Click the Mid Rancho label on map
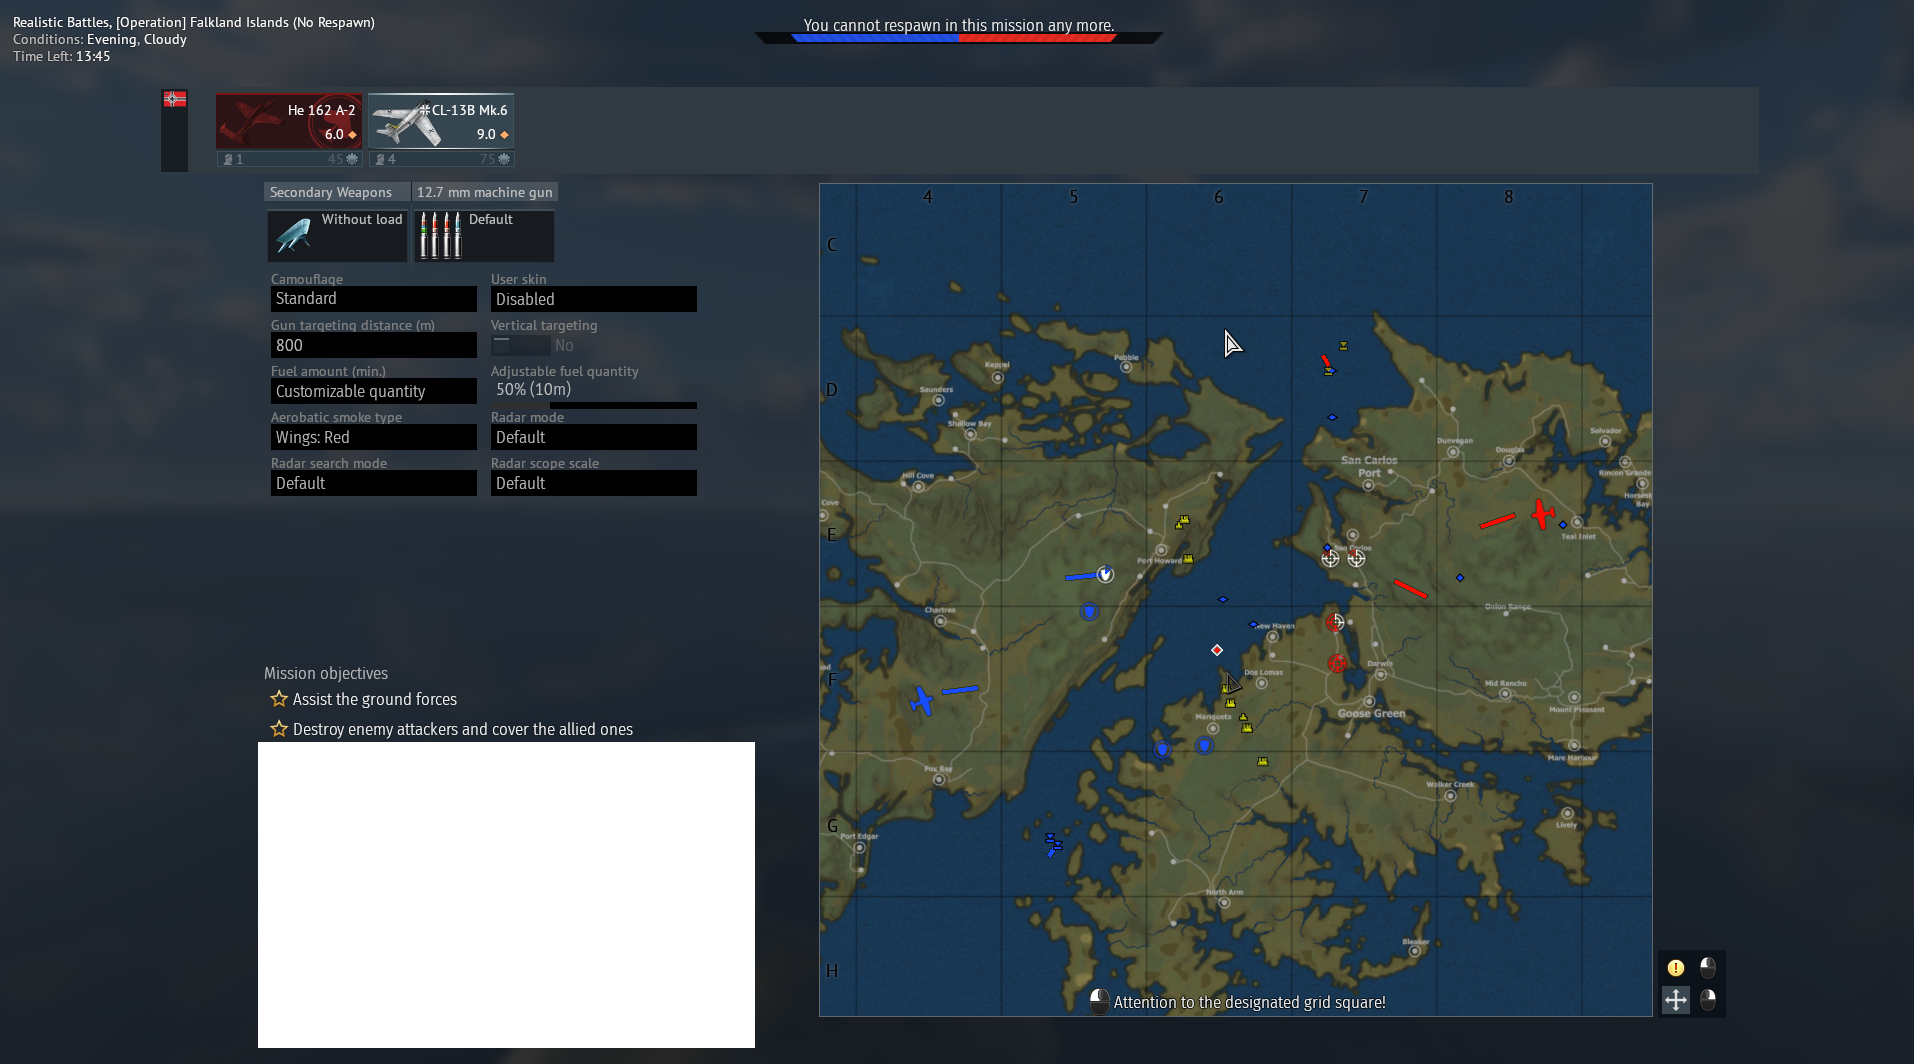This screenshot has width=1914, height=1064. tap(1505, 684)
